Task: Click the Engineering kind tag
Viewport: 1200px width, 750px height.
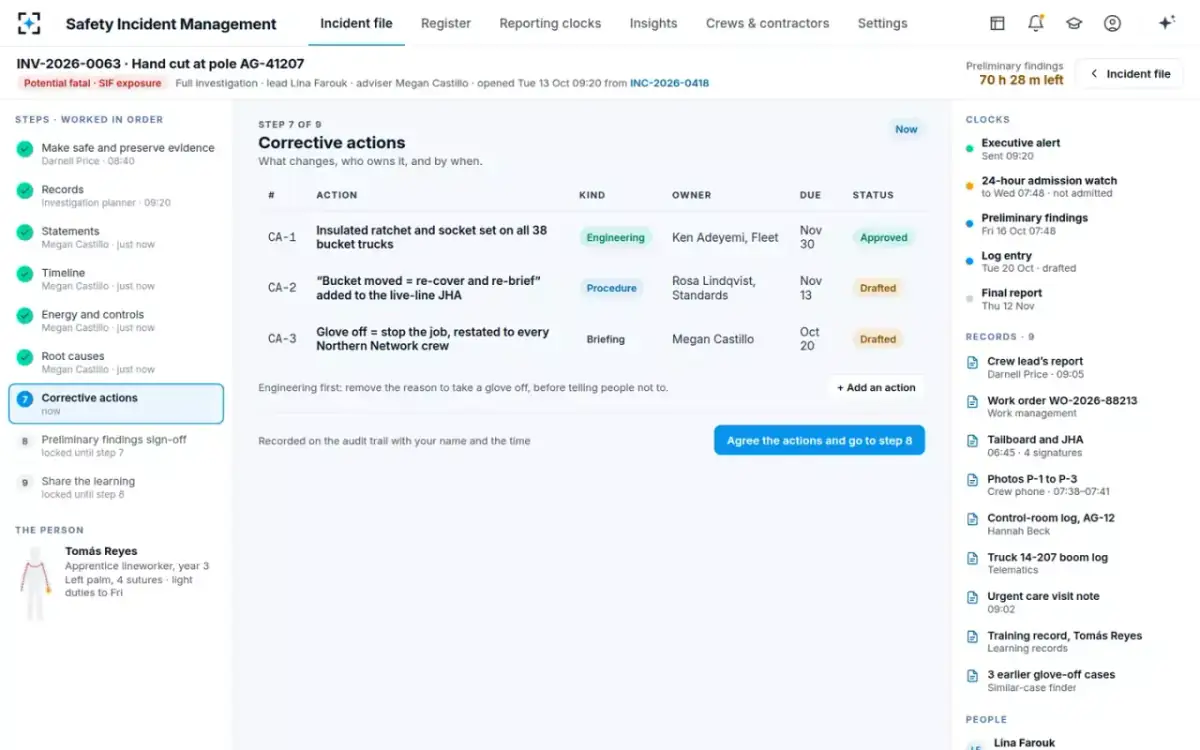Action: point(615,238)
